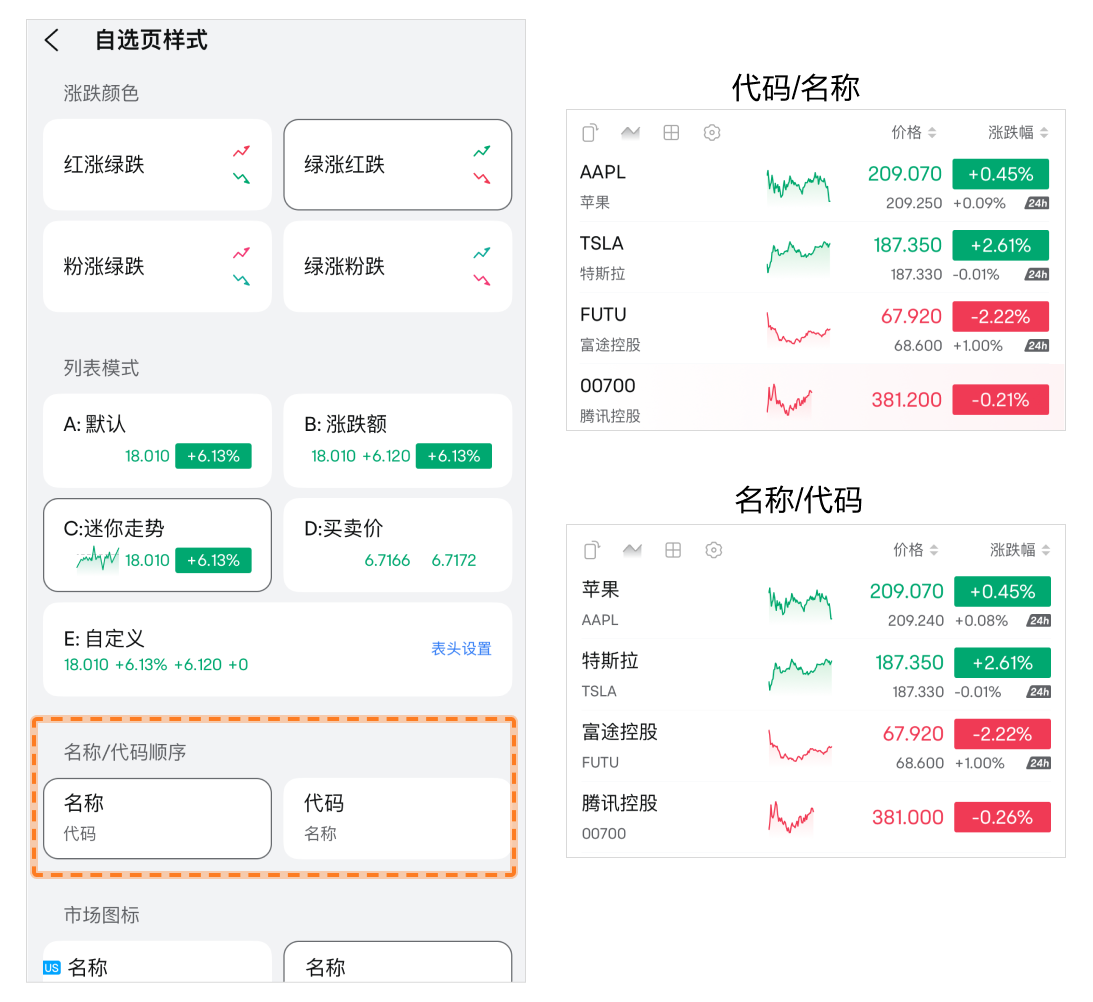
Task: Open gear settings icon in 代码/名称 preview
Action: 712,132
